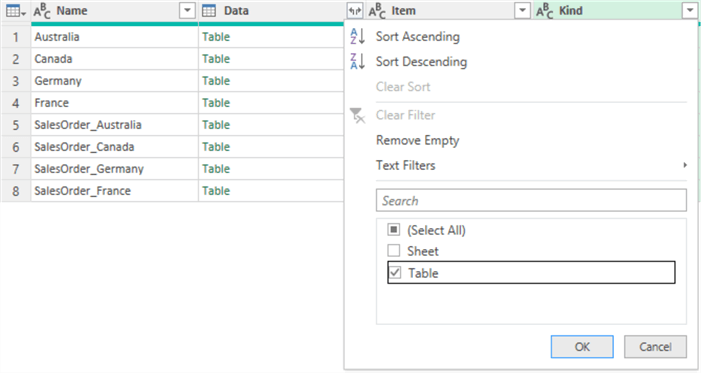
Task: Select the Canada name cell
Action: tap(115, 59)
